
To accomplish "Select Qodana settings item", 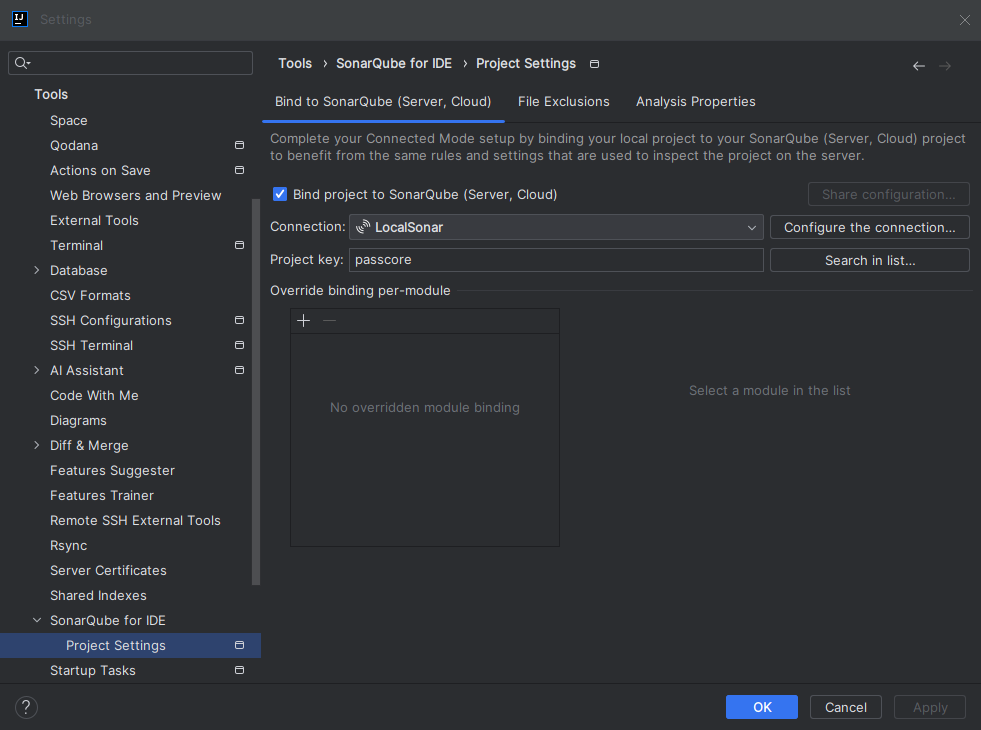I will 74,146.
